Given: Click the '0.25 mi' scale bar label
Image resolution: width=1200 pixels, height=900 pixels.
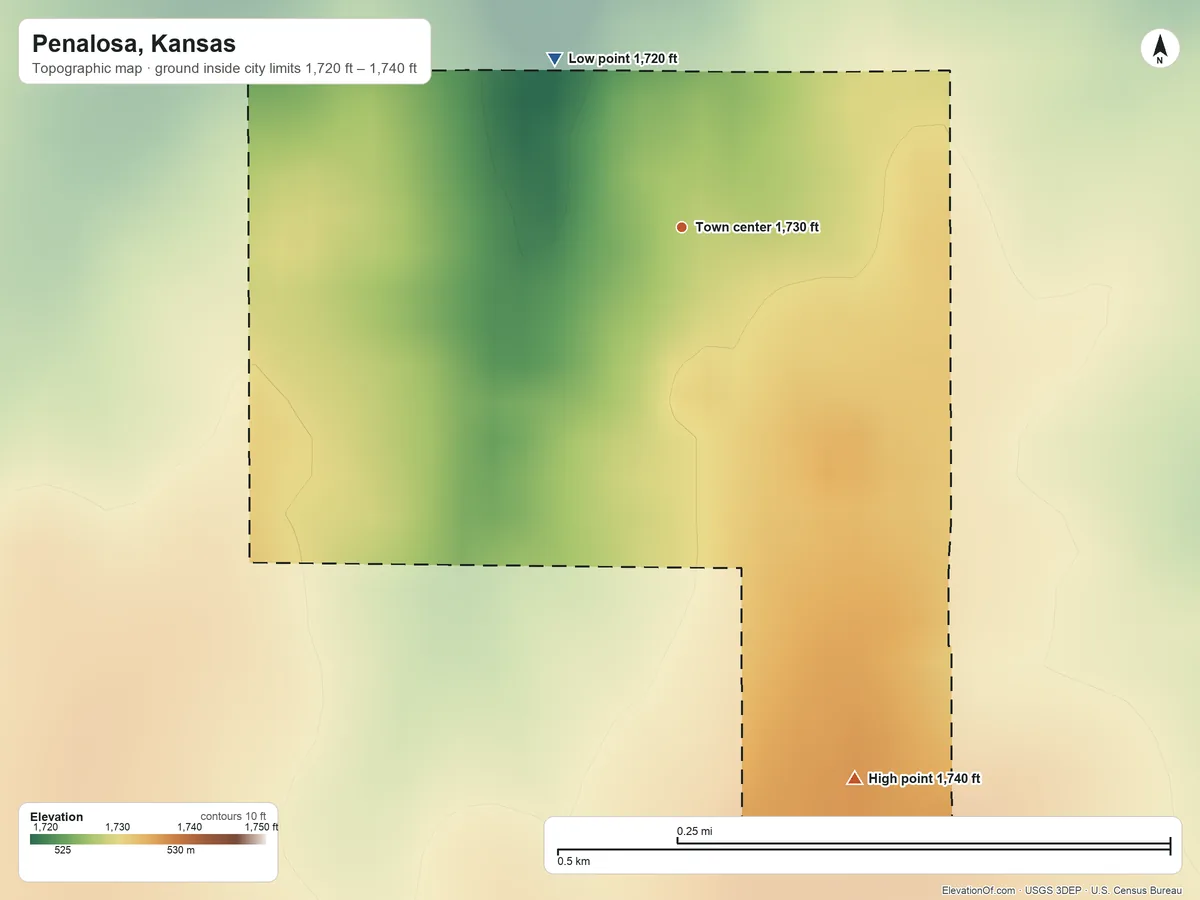Looking at the screenshot, I should click(695, 831).
